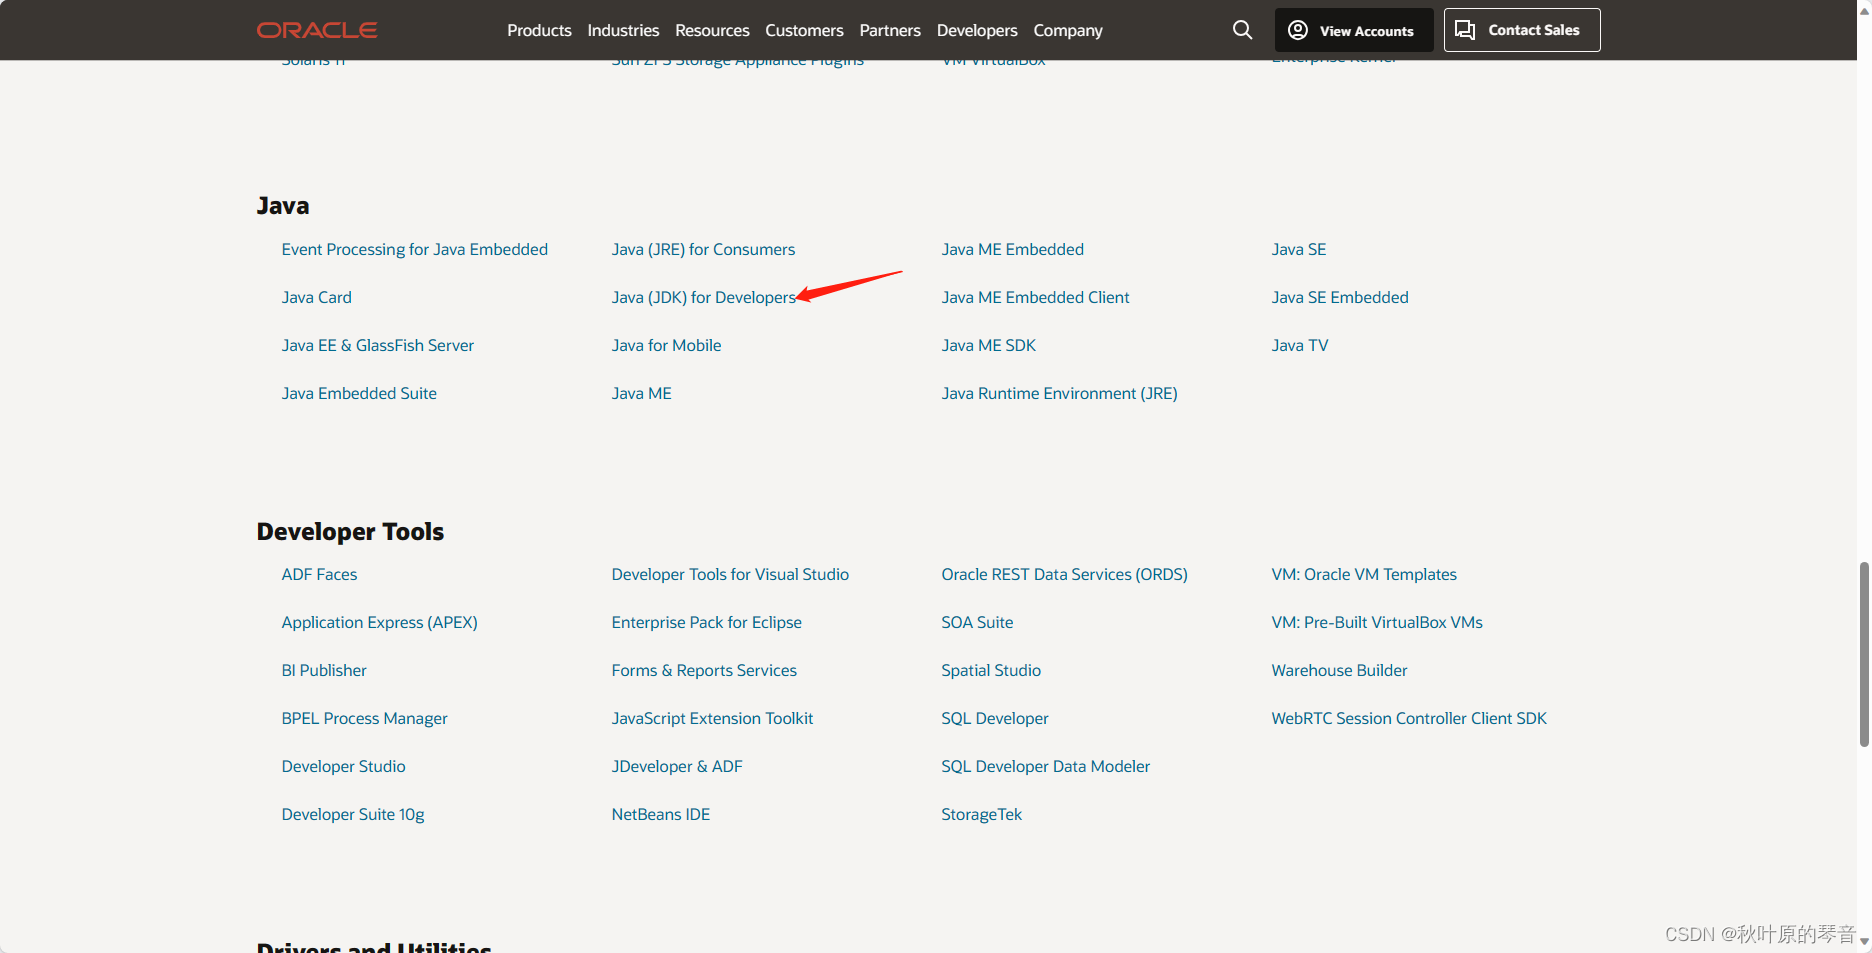Open the Developers menu
This screenshot has height=953, width=1872.
(977, 30)
